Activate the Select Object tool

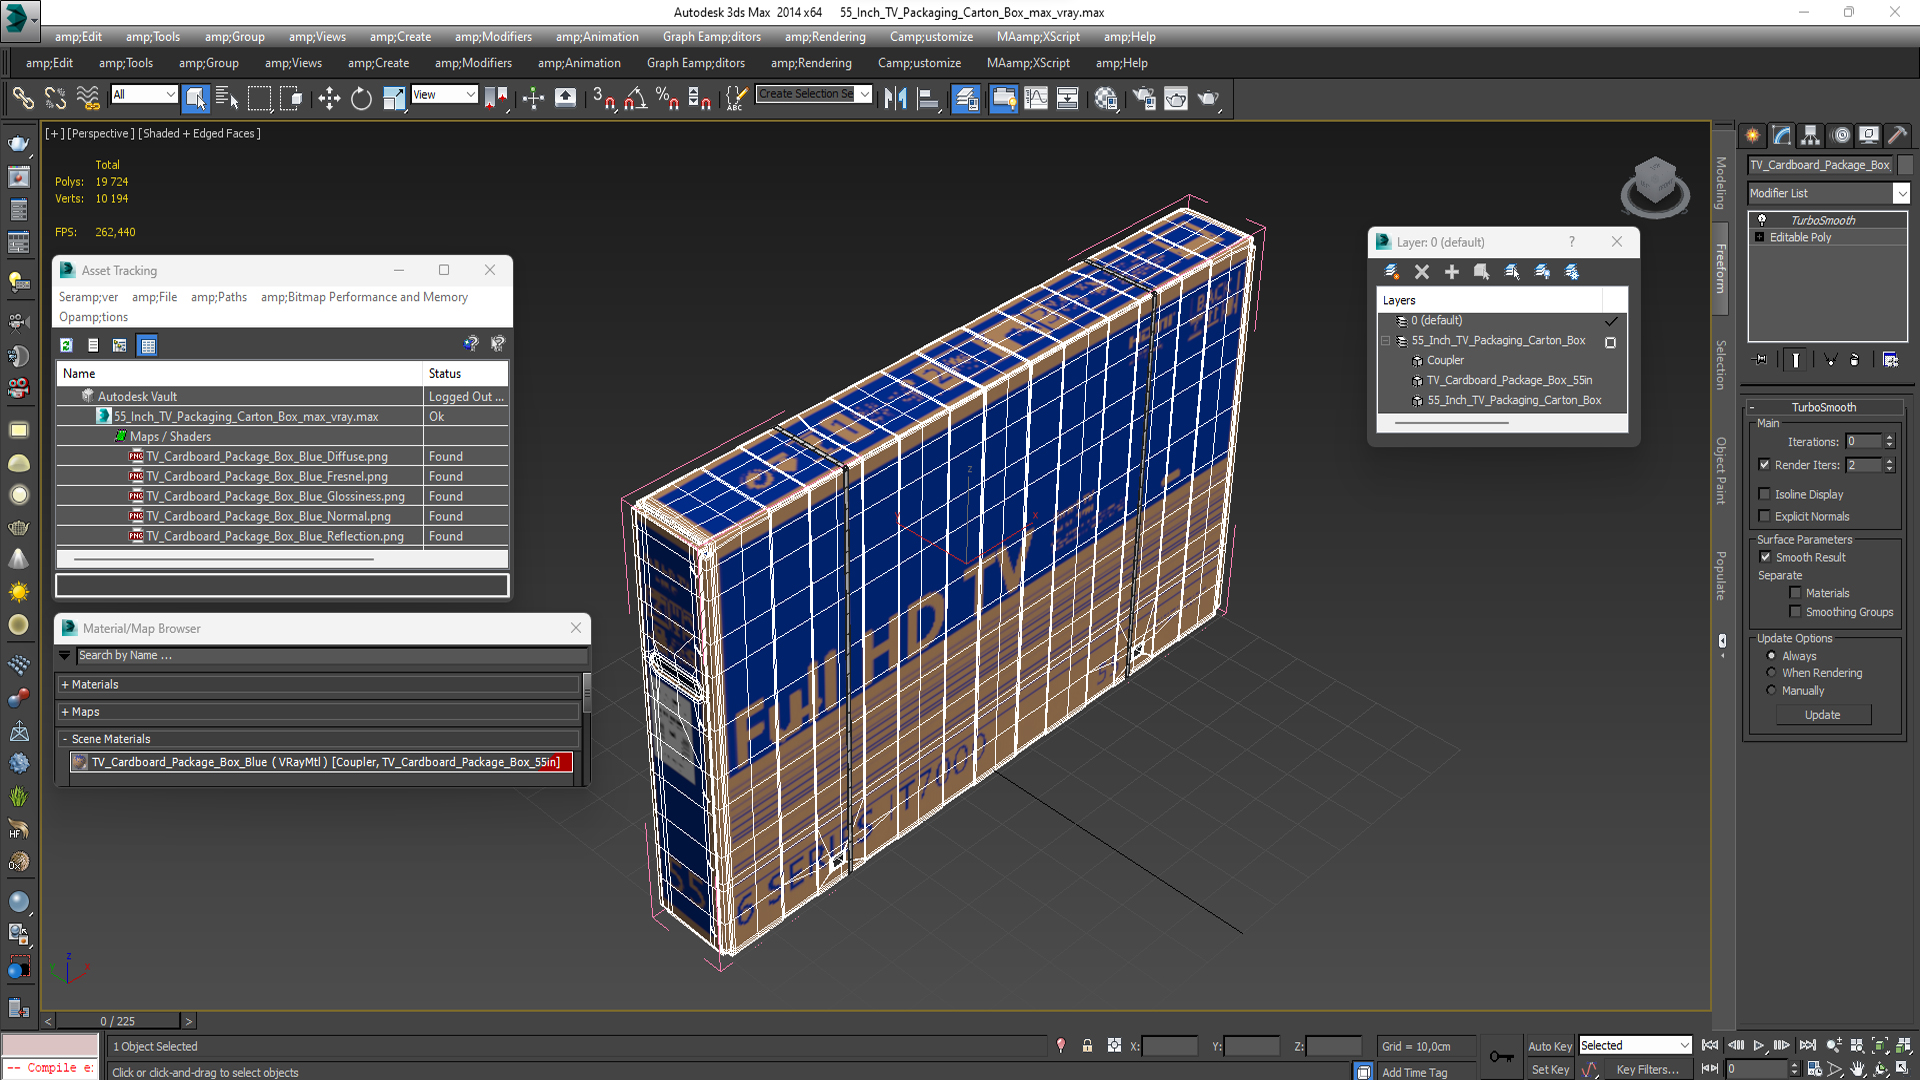[x=195, y=97]
